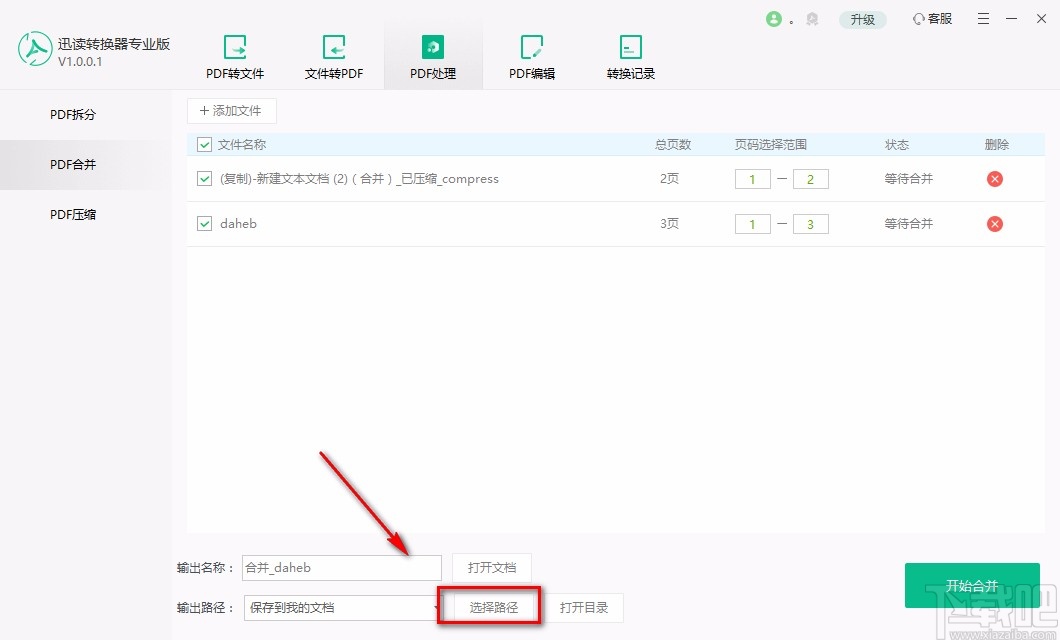Delete the daheb file with red X
Image resolution: width=1060 pixels, height=640 pixels.
(x=994, y=224)
